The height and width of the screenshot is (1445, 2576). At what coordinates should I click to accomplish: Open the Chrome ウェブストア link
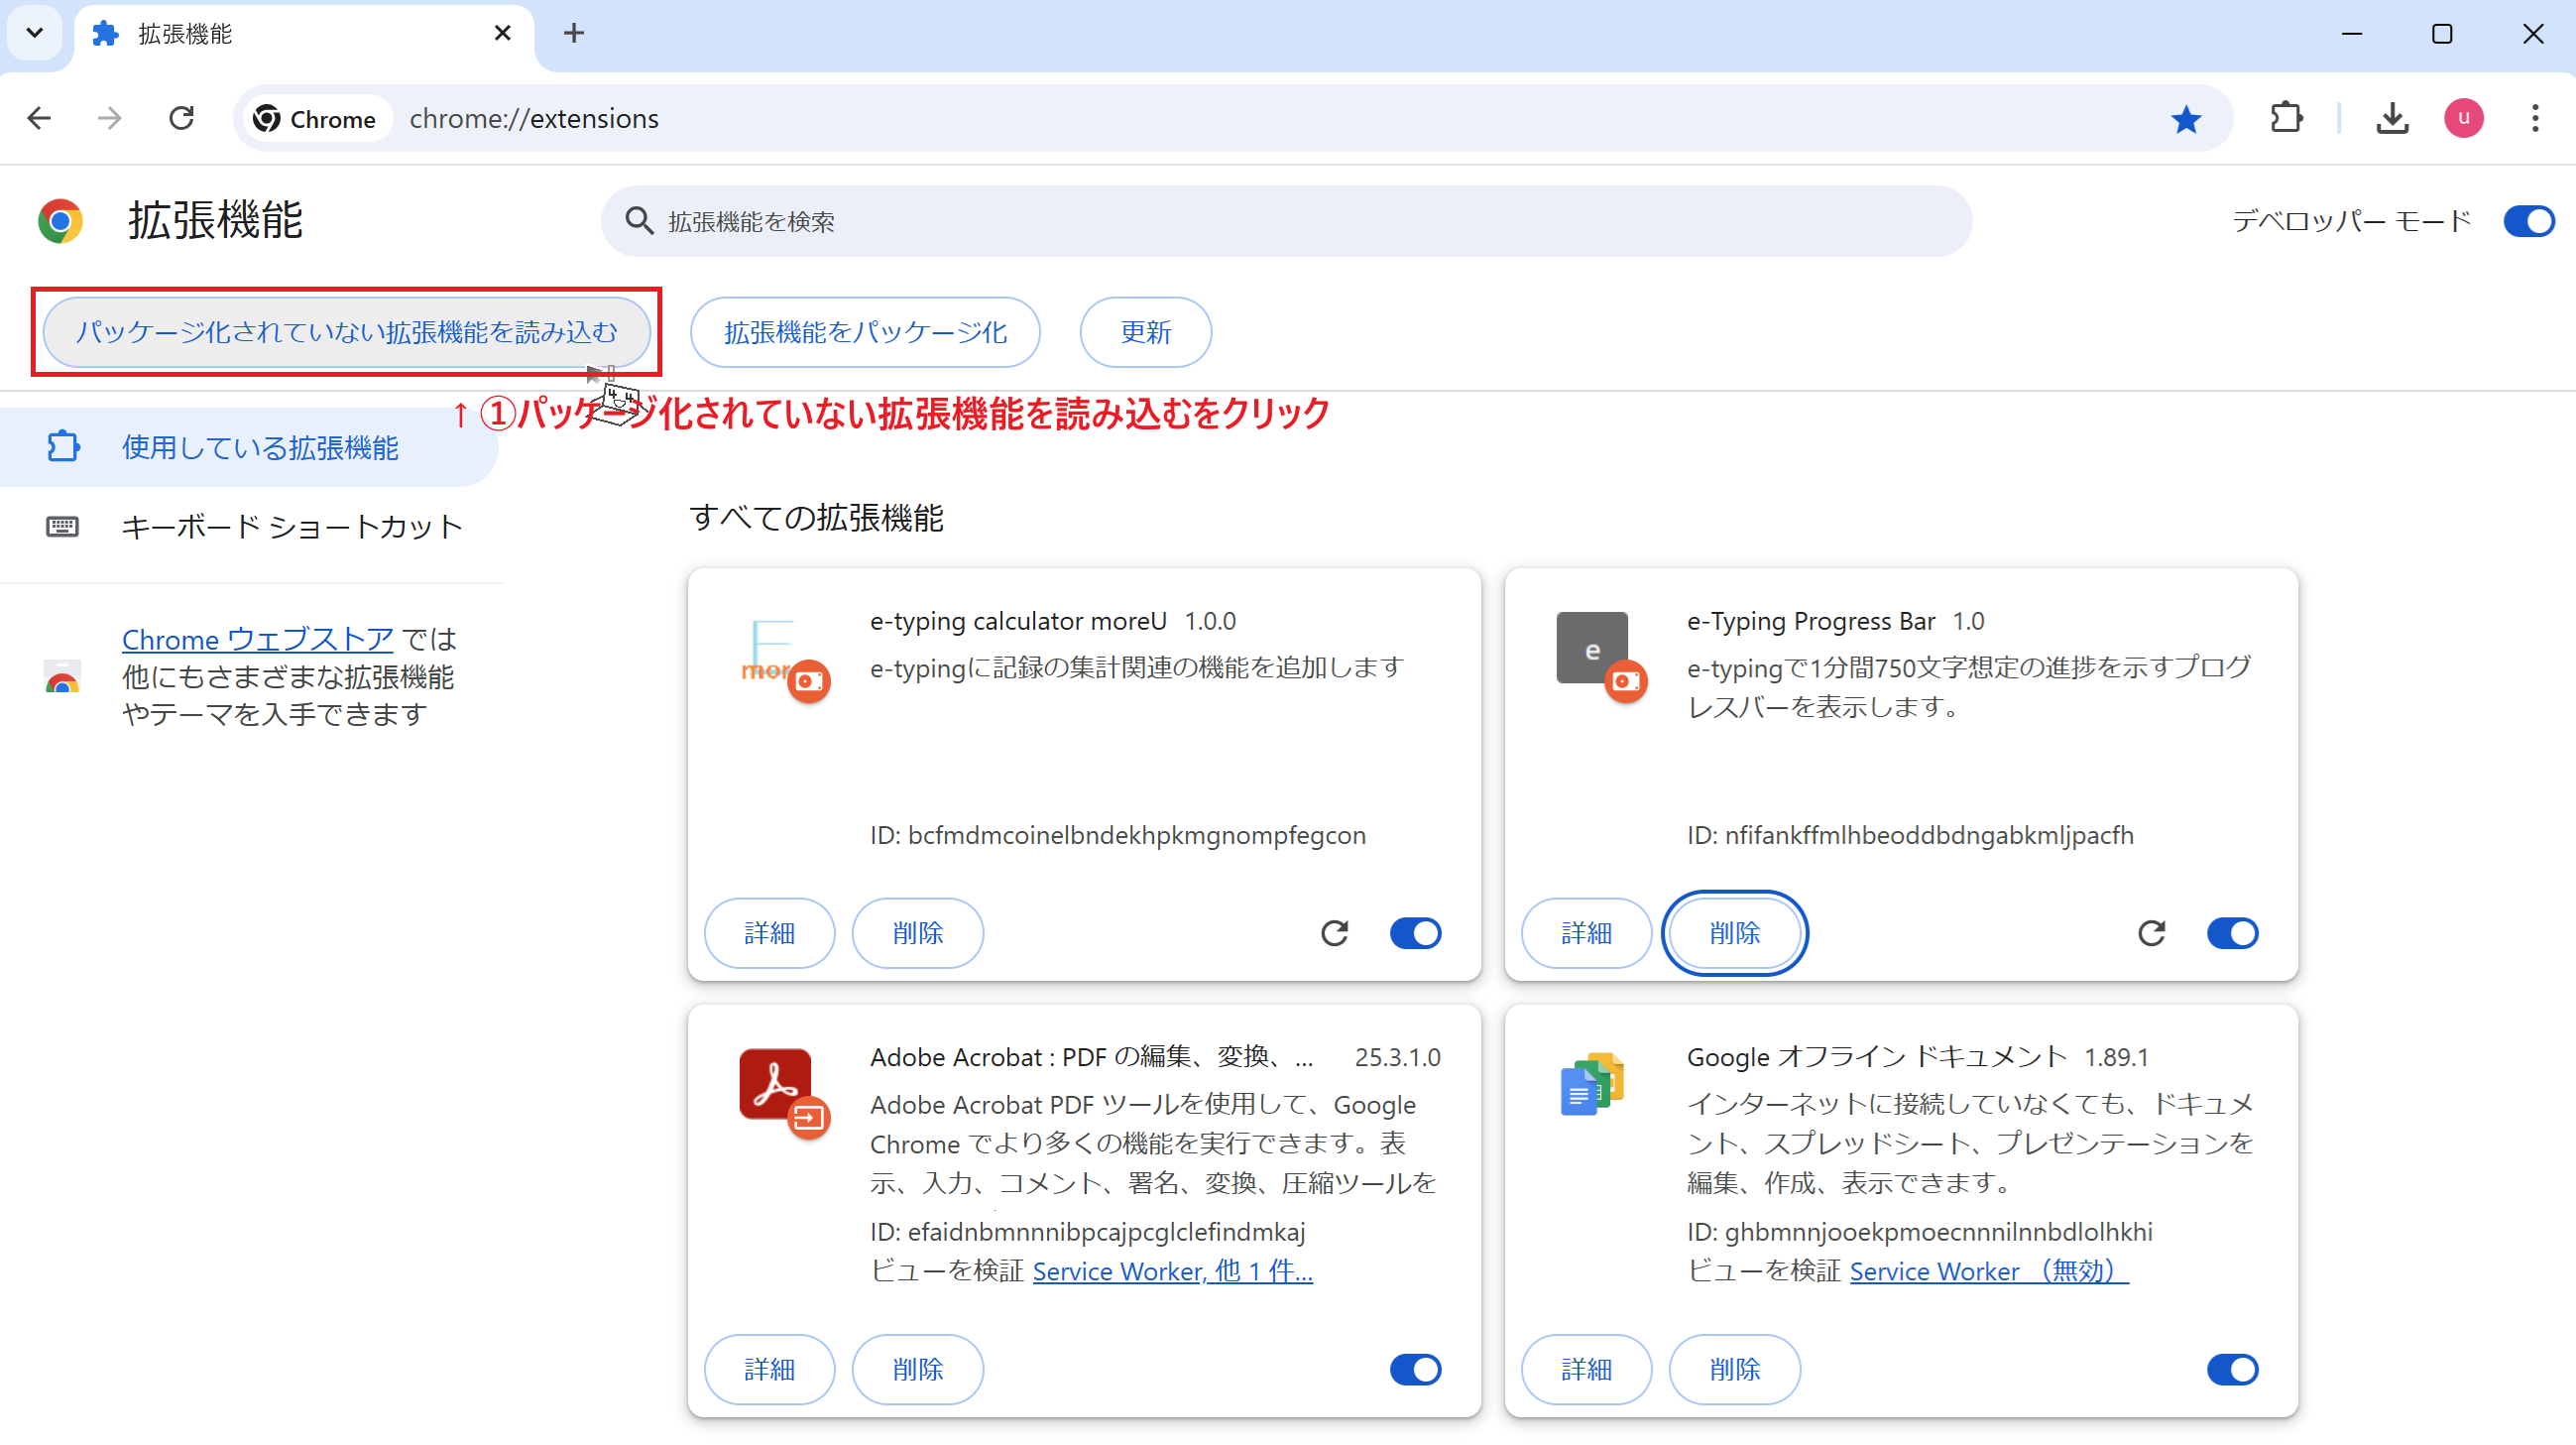(257, 639)
